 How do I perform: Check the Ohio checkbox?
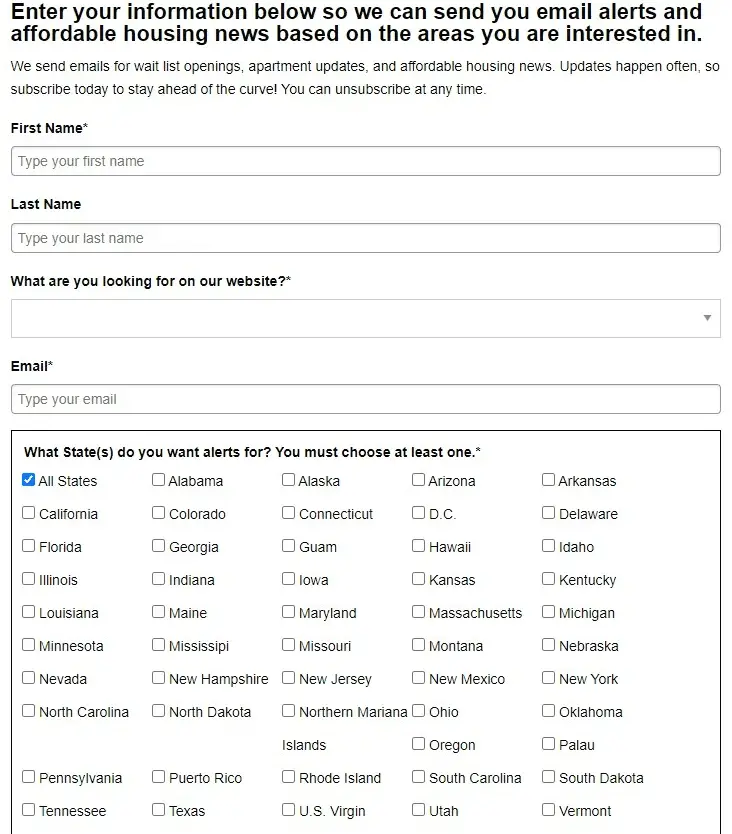tap(419, 711)
